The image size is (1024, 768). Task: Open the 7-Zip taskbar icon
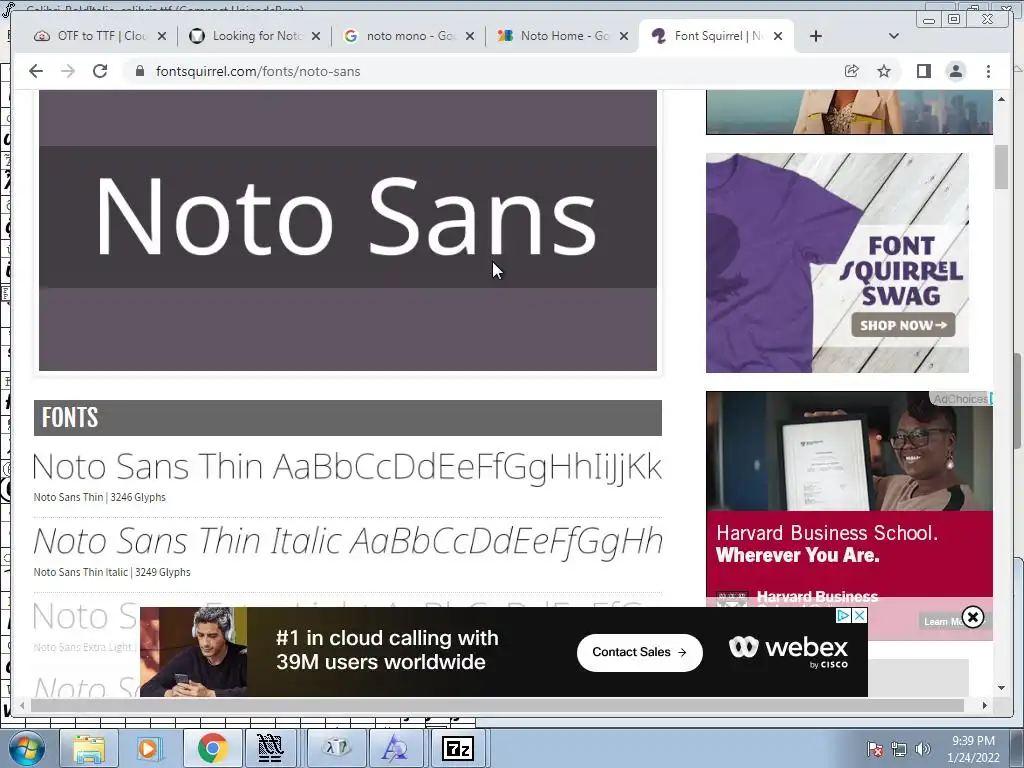click(x=458, y=748)
